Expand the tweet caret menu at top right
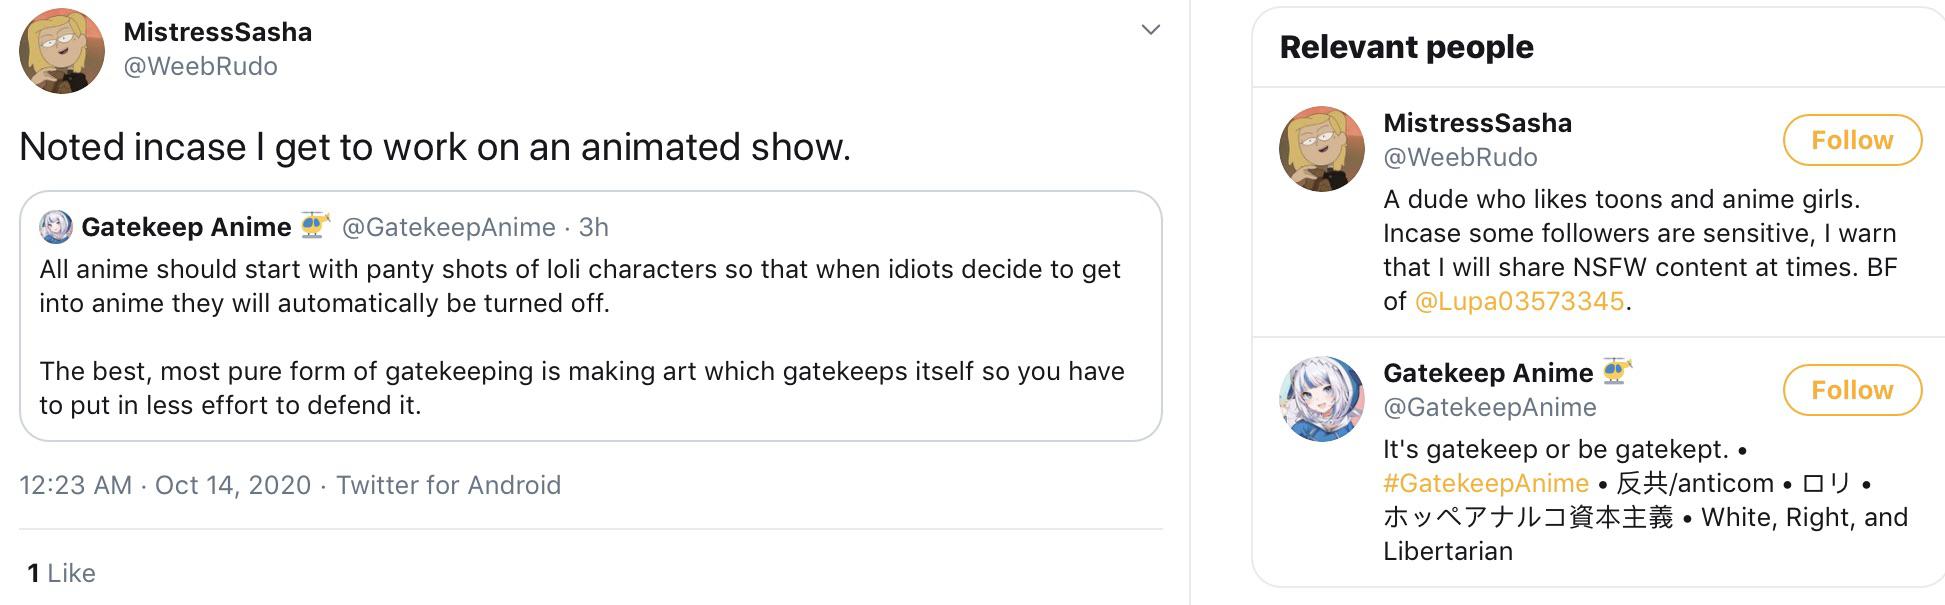 (x=1148, y=30)
